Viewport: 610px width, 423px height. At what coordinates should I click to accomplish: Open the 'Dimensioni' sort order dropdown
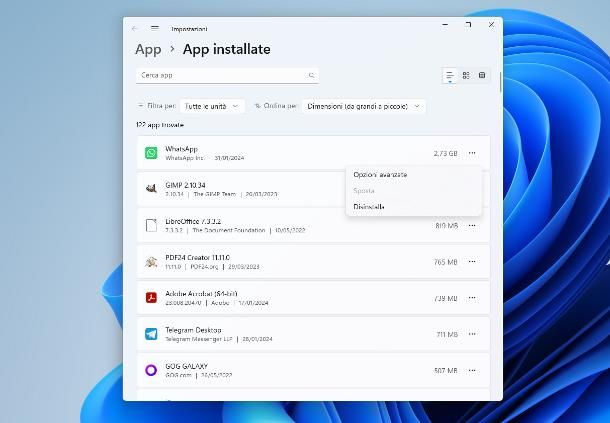pos(363,106)
